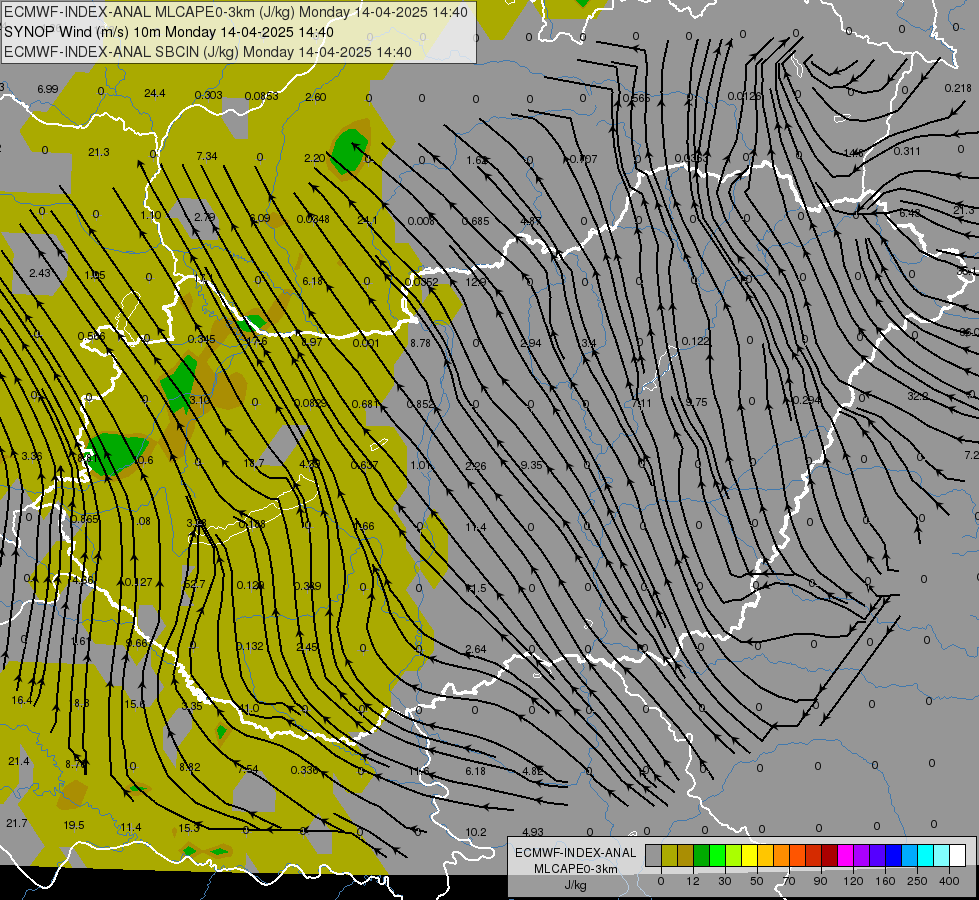Viewport: 979px width, 900px height.
Task: Click the map value 2.94
Action: [x=531, y=343]
